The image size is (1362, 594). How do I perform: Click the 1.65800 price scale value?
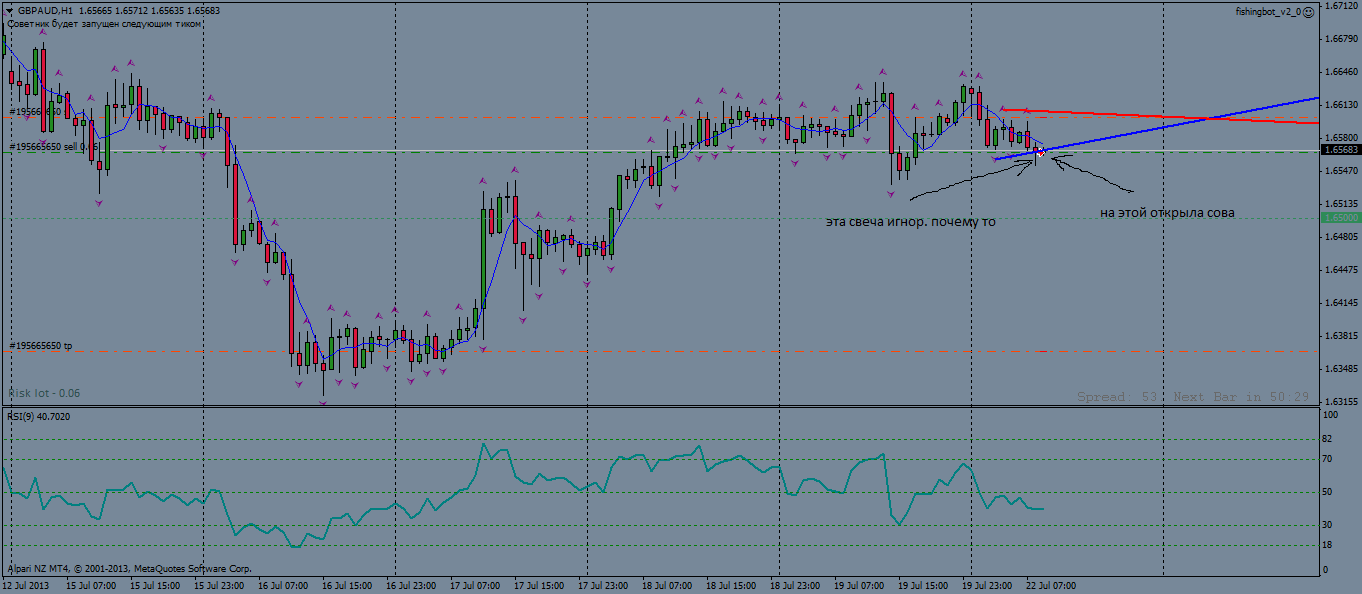click(x=1340, y=138)
